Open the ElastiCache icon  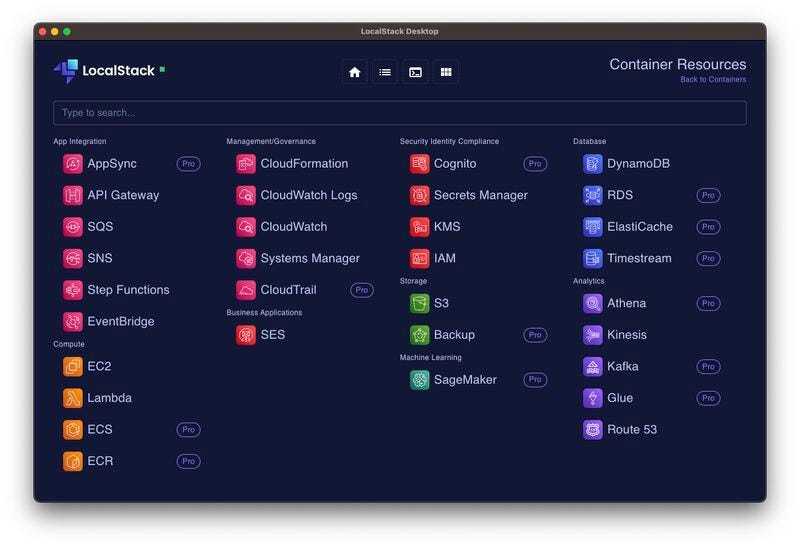pyautogui.click(x=592, y=227)
